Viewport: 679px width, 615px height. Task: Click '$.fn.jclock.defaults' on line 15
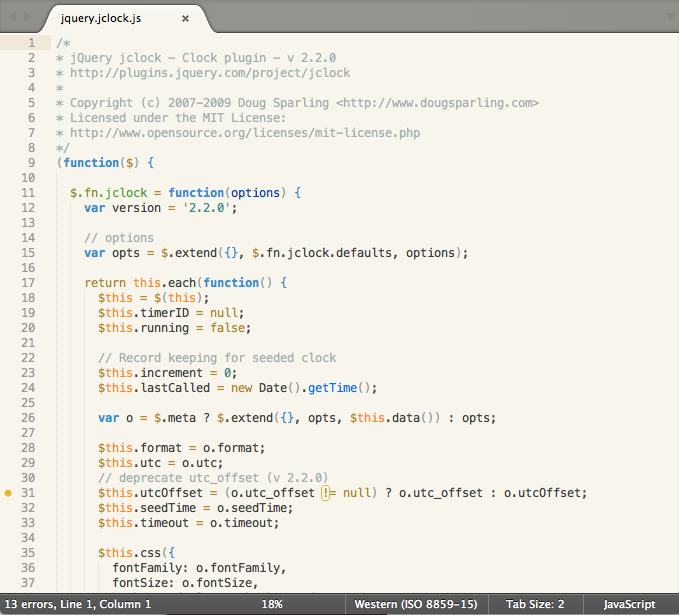(322, 253)
